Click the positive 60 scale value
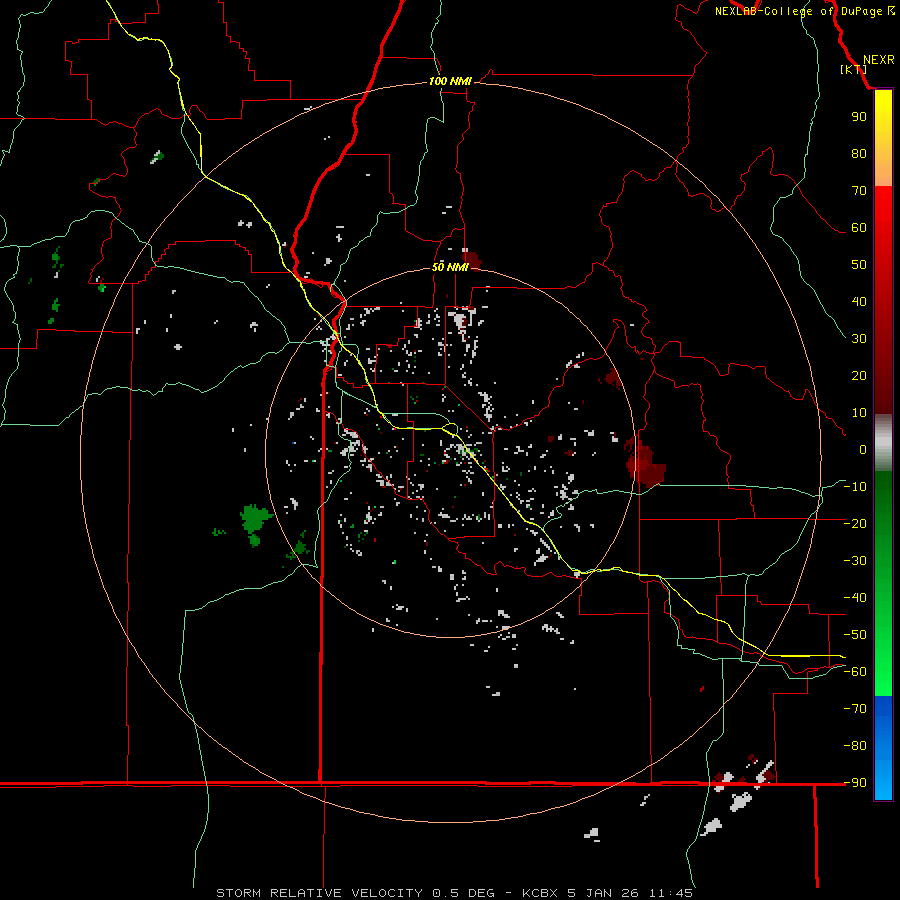 (x=859, y=228)
